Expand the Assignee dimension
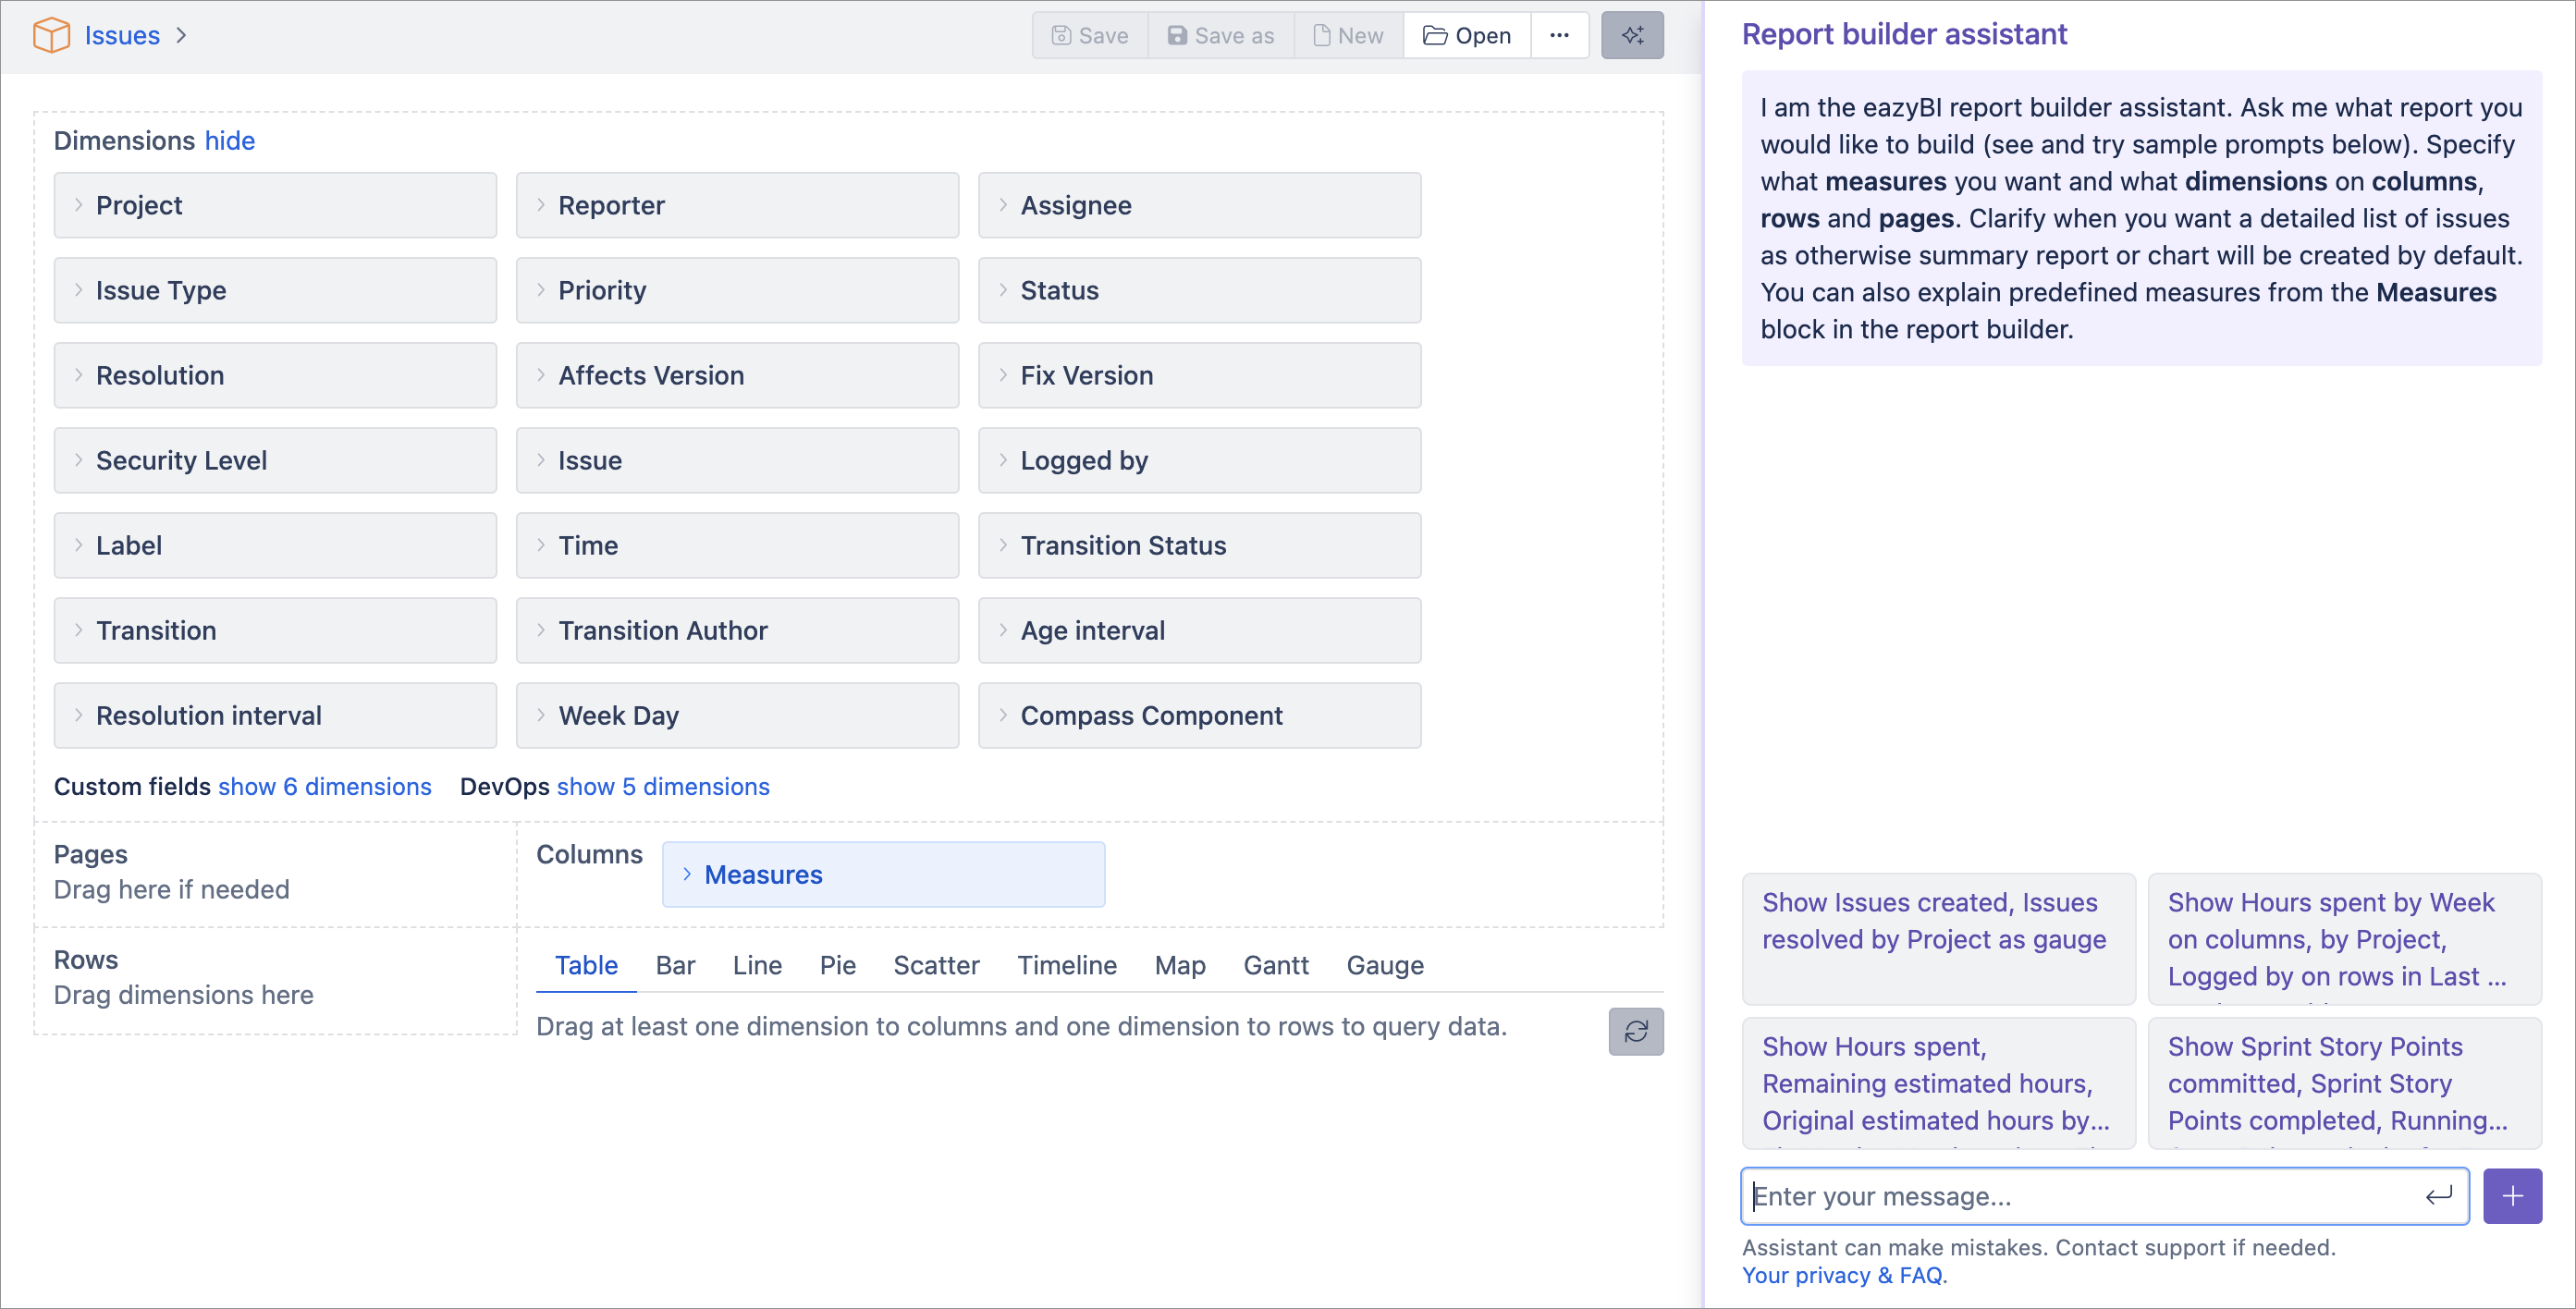Viewport: 2576px width, 1309px height. 1199,205
